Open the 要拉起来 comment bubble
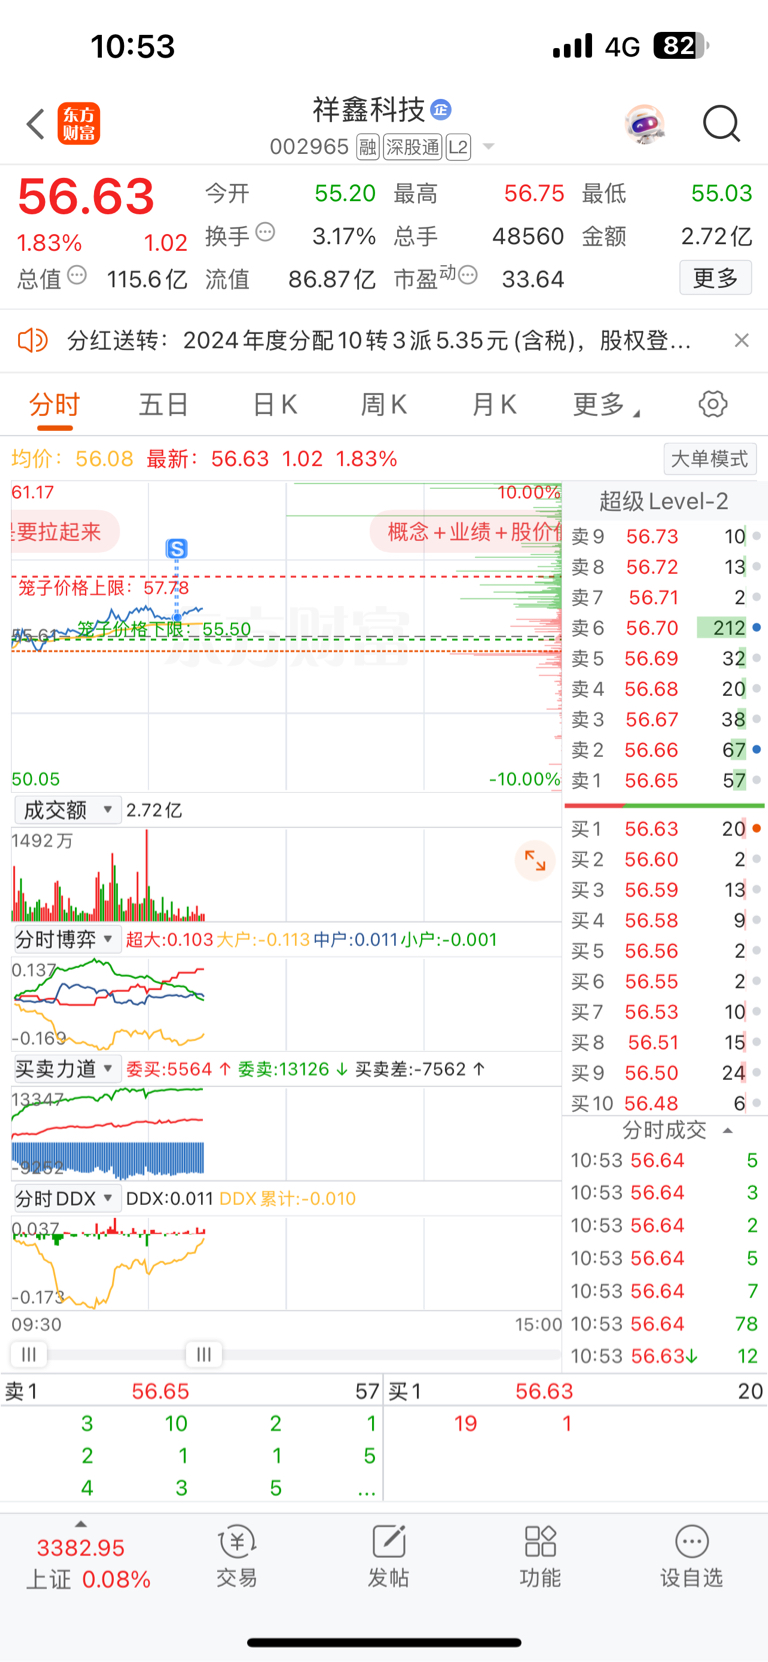This screenshot has width=768, height=1662. 65,532
